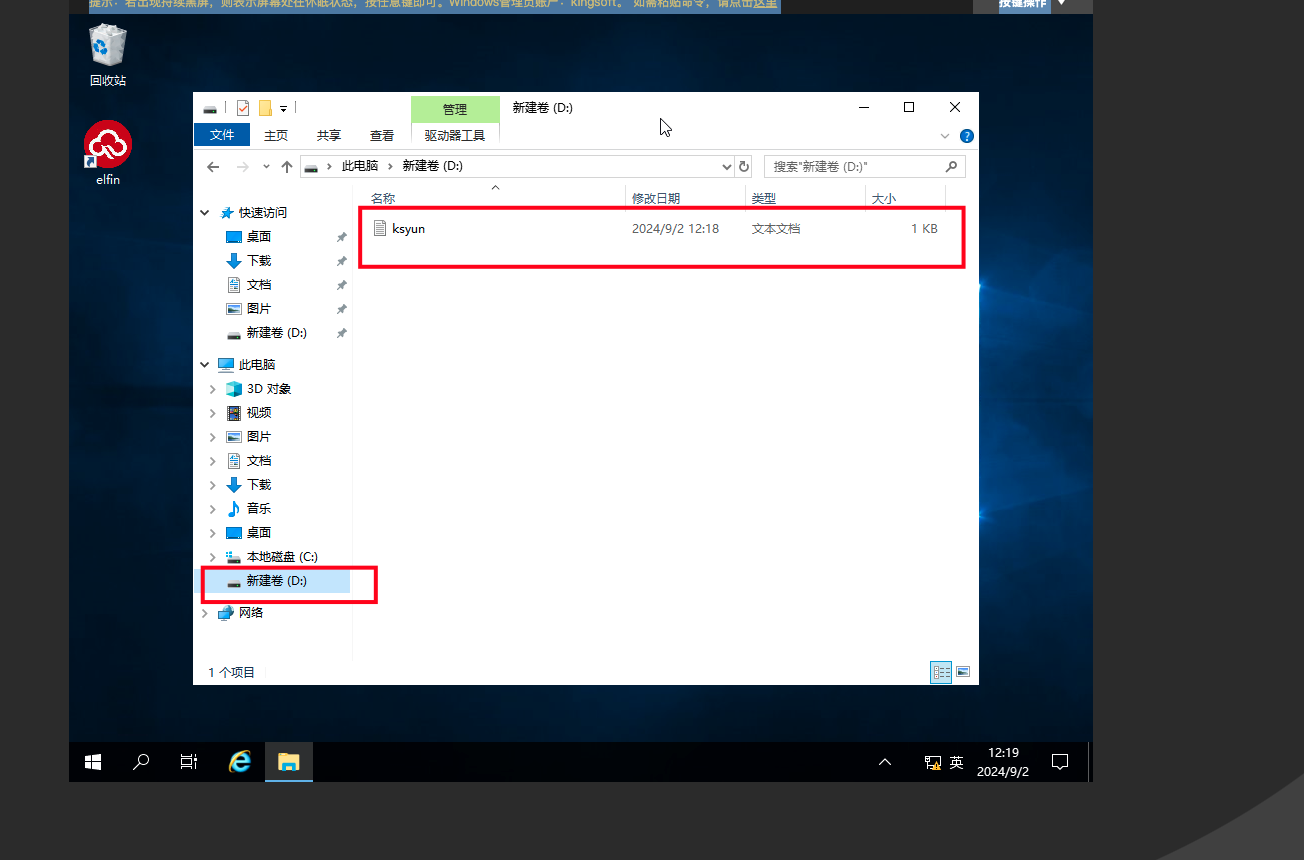Open Task View on the taskbar
The width and height of the screenshot is (1304, 860).
(x=189, y=762)
